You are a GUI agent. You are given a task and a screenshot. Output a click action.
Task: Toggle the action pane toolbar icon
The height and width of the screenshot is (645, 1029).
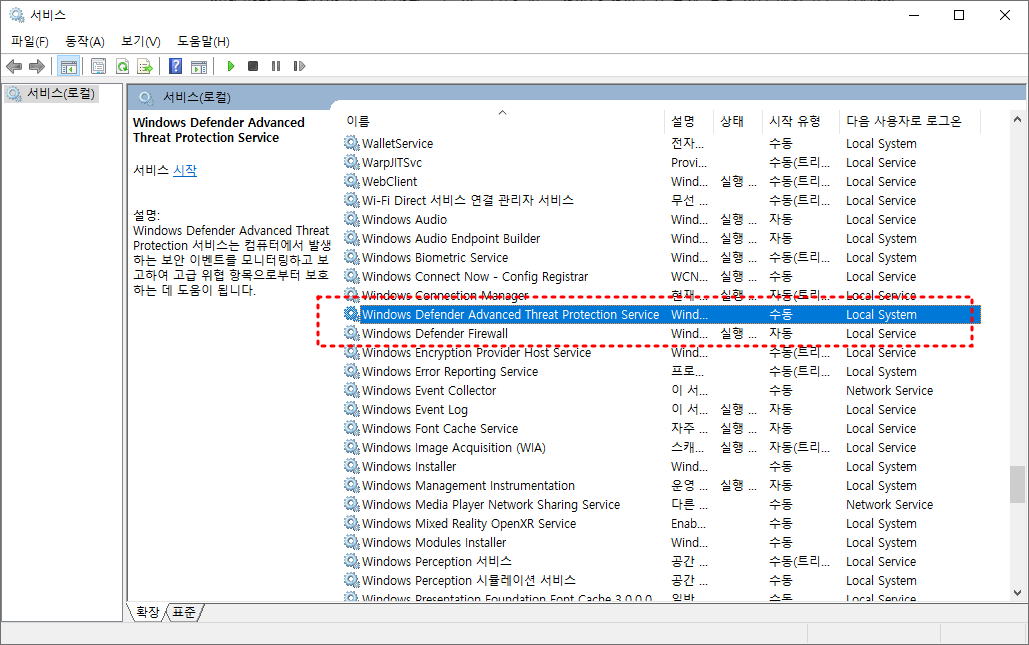click(x=199, y=66)
